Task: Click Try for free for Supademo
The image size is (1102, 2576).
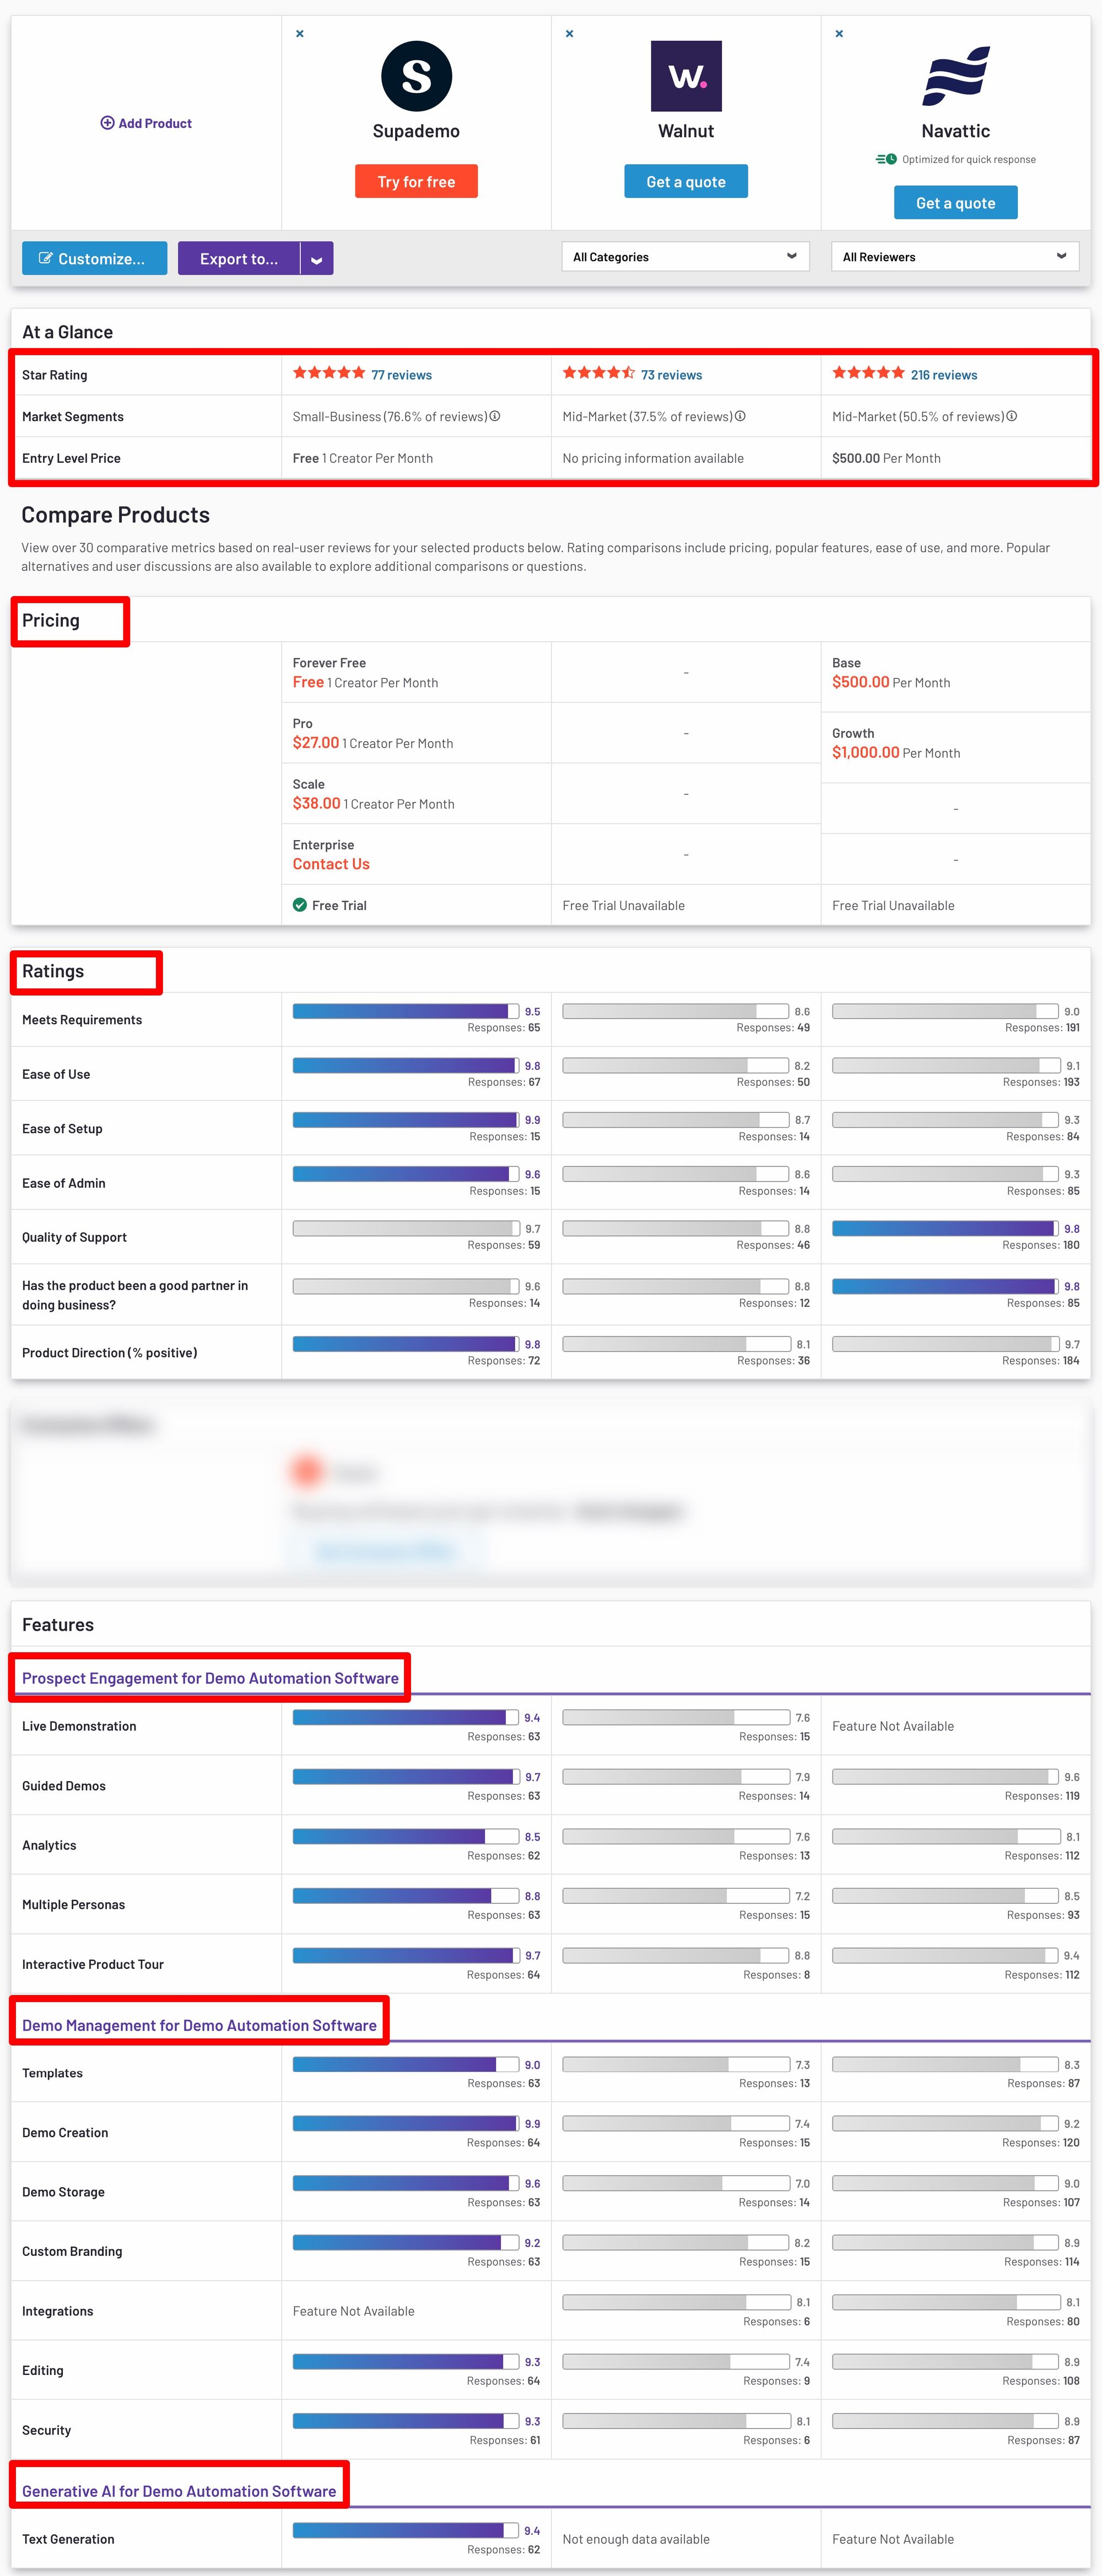Action: pos(416,182)
